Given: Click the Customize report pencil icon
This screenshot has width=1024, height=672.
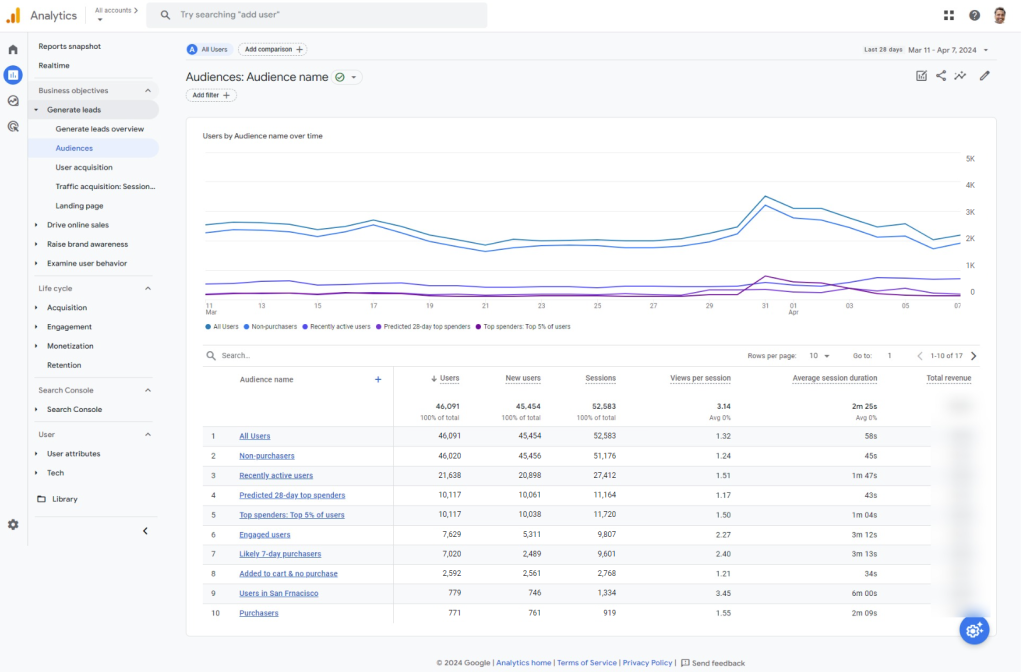Looking at the screenshot, I should point(984,76).
